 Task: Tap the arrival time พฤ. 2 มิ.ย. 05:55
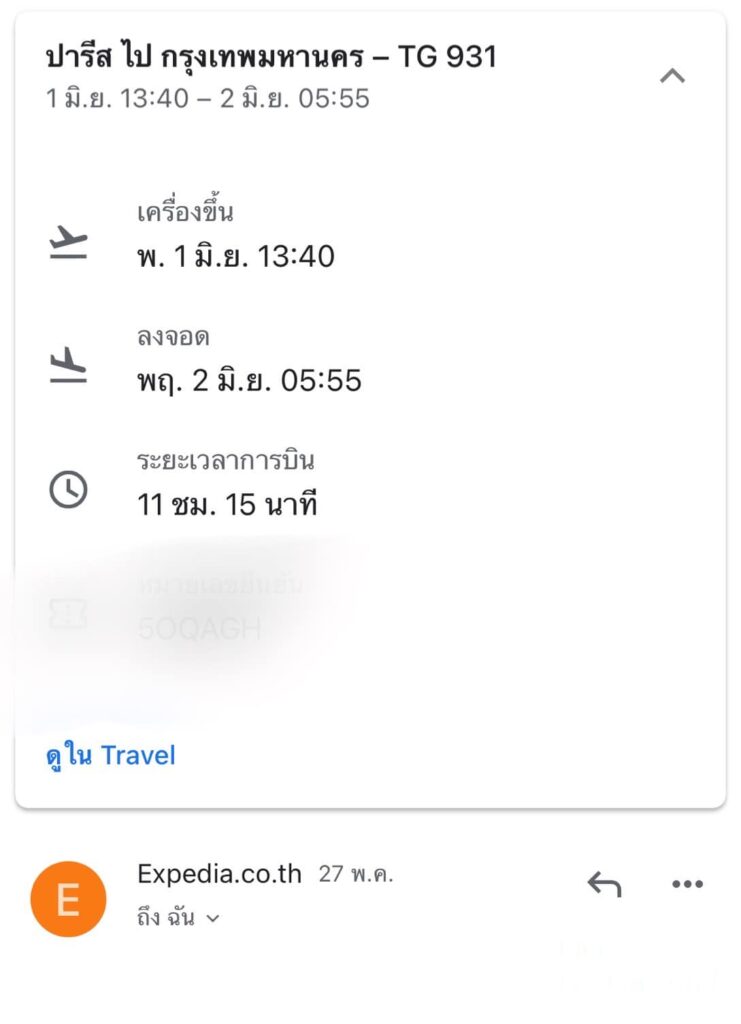(249, 381)
